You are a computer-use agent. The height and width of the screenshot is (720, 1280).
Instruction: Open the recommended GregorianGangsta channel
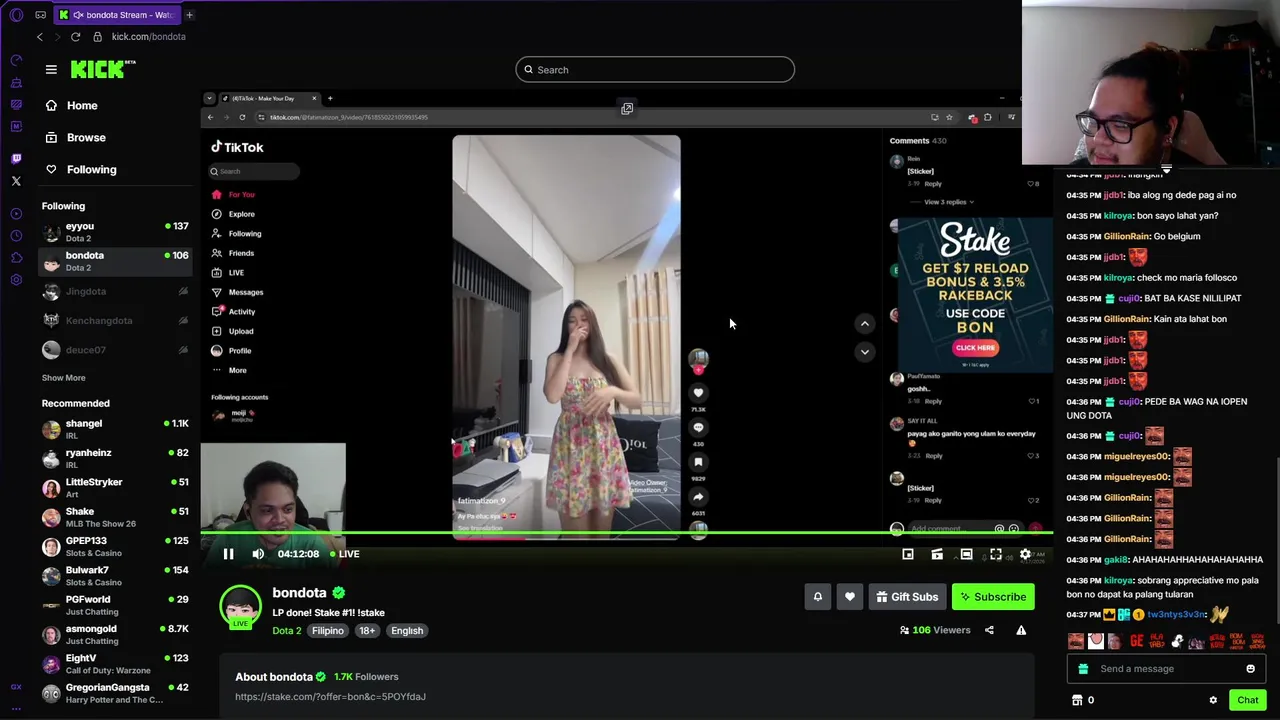coord(115,693)
